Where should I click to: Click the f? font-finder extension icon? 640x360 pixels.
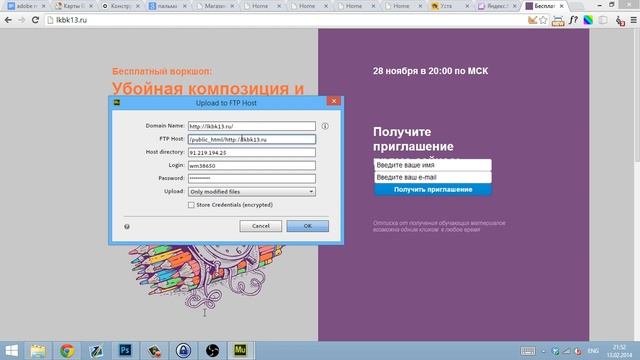point(573,20)
